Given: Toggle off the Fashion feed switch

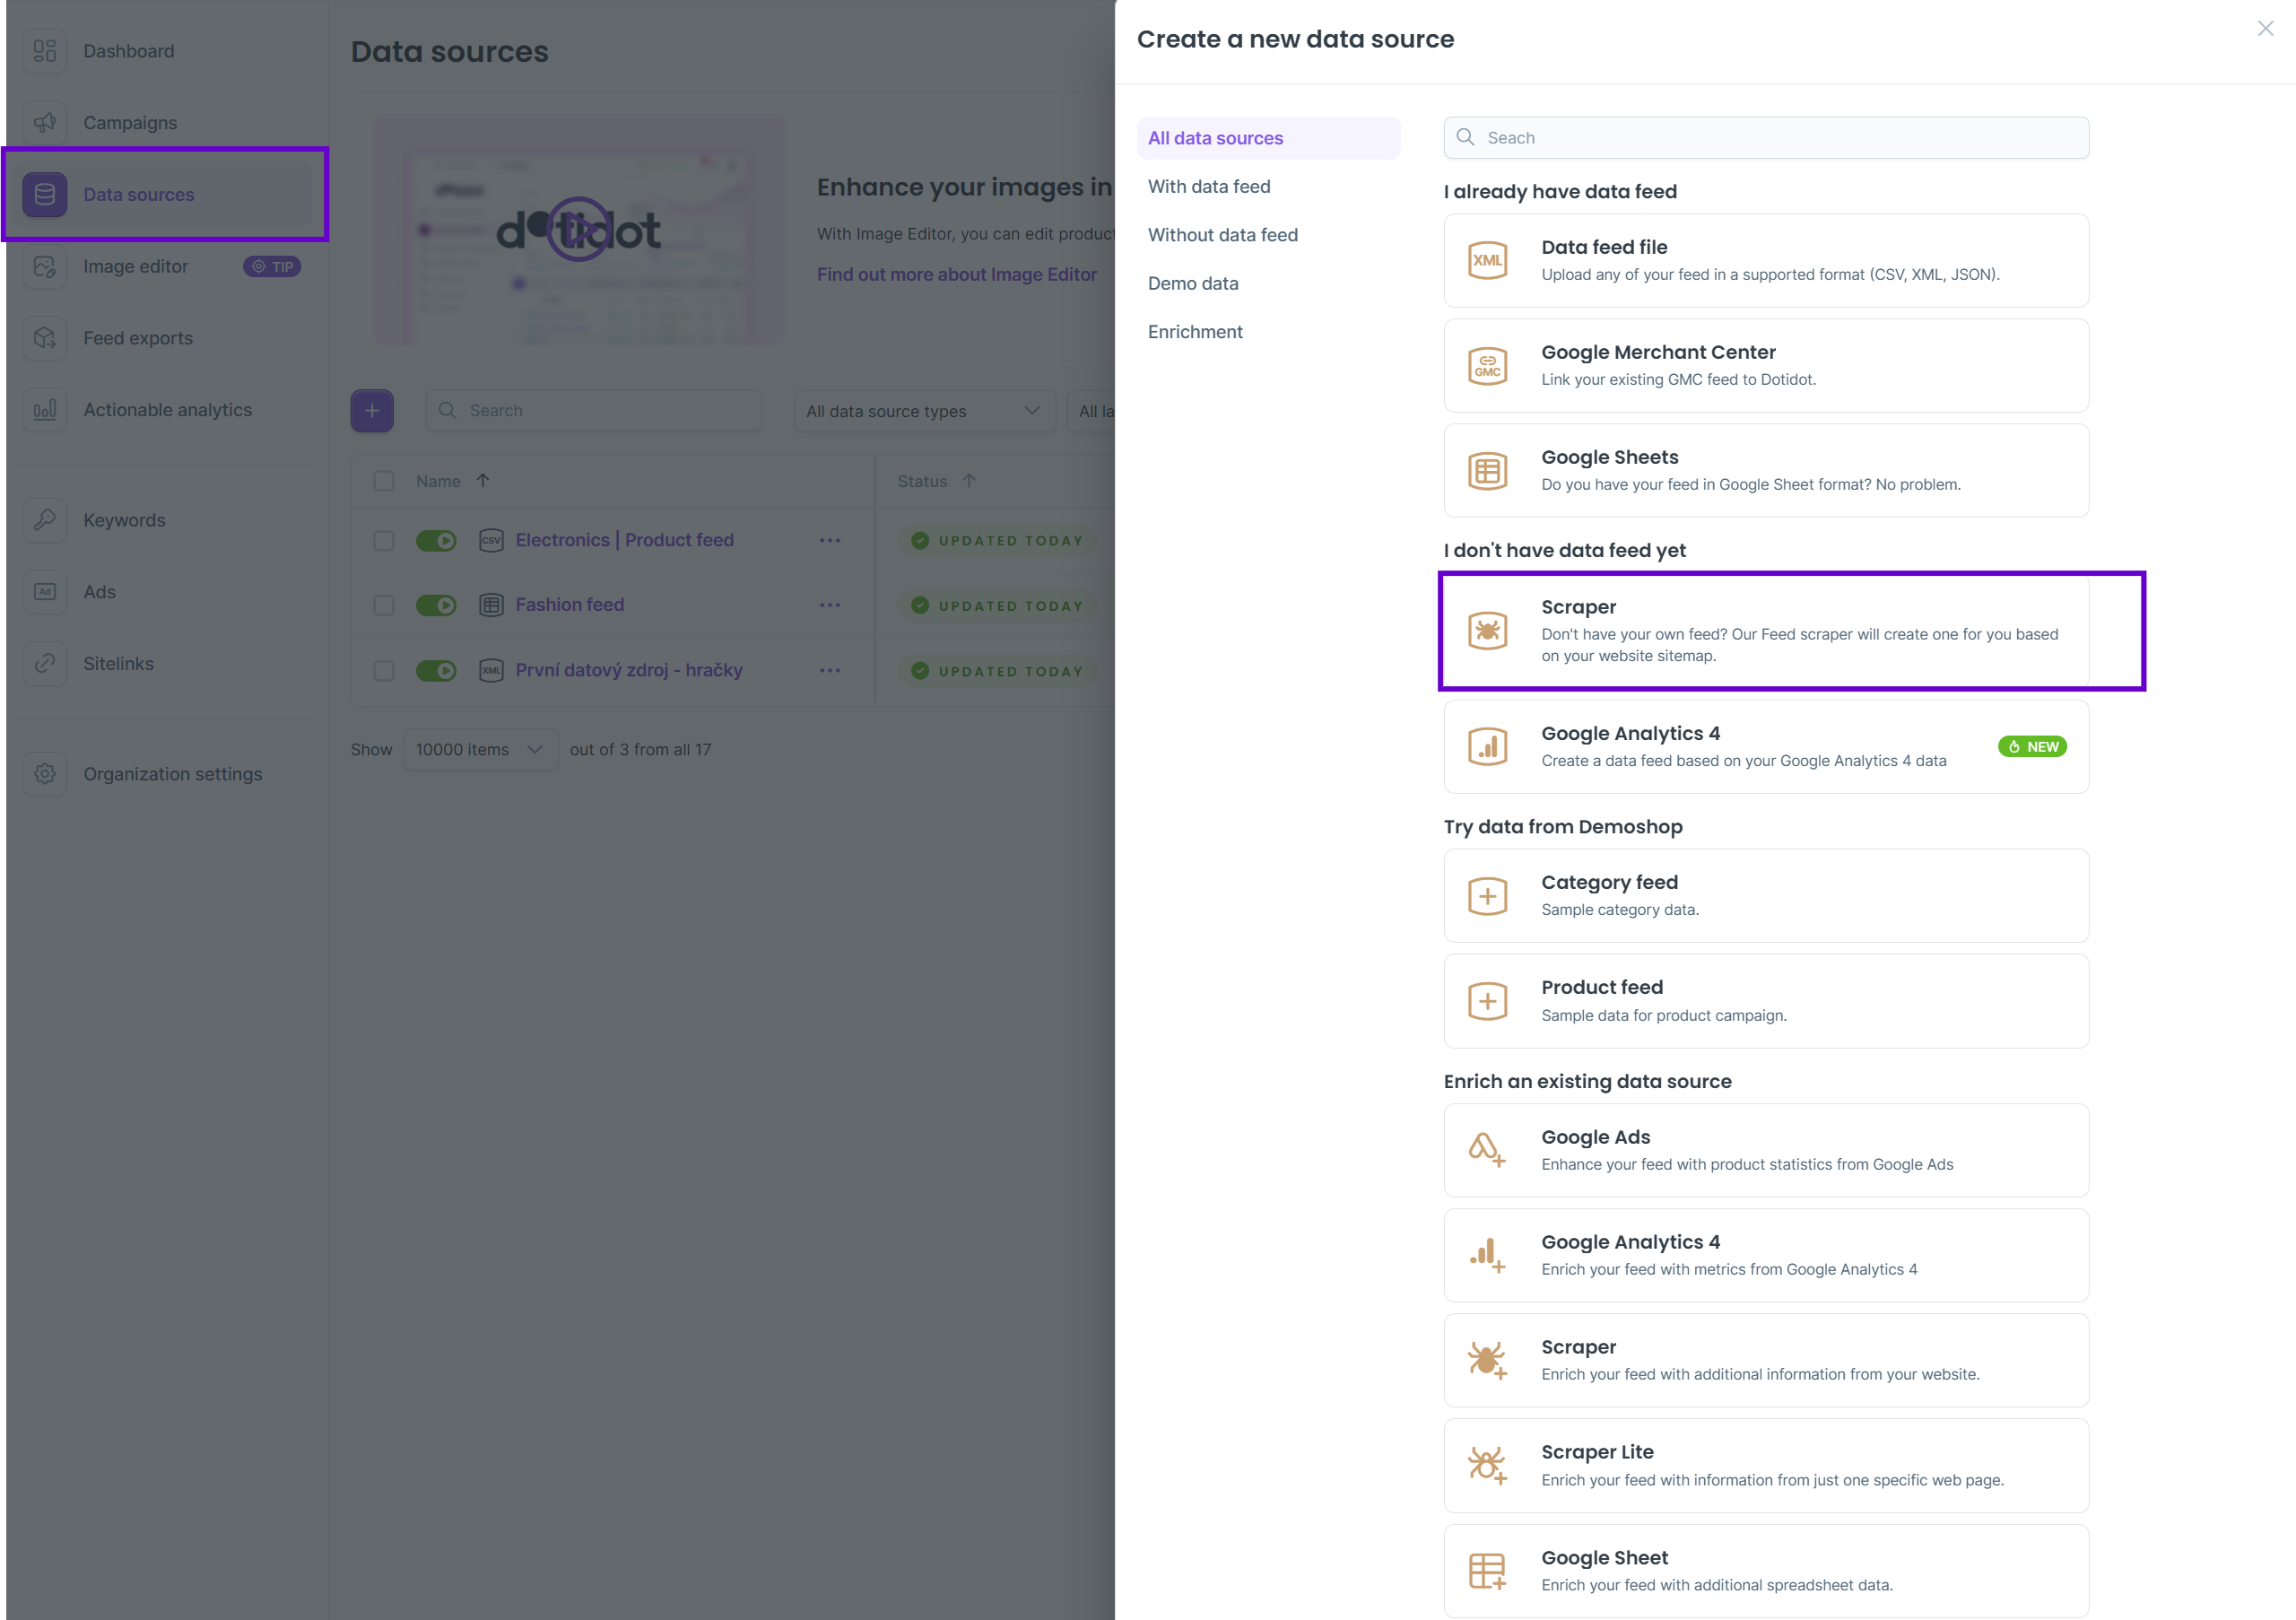Looking at the screenshot, I should point(436,605).
